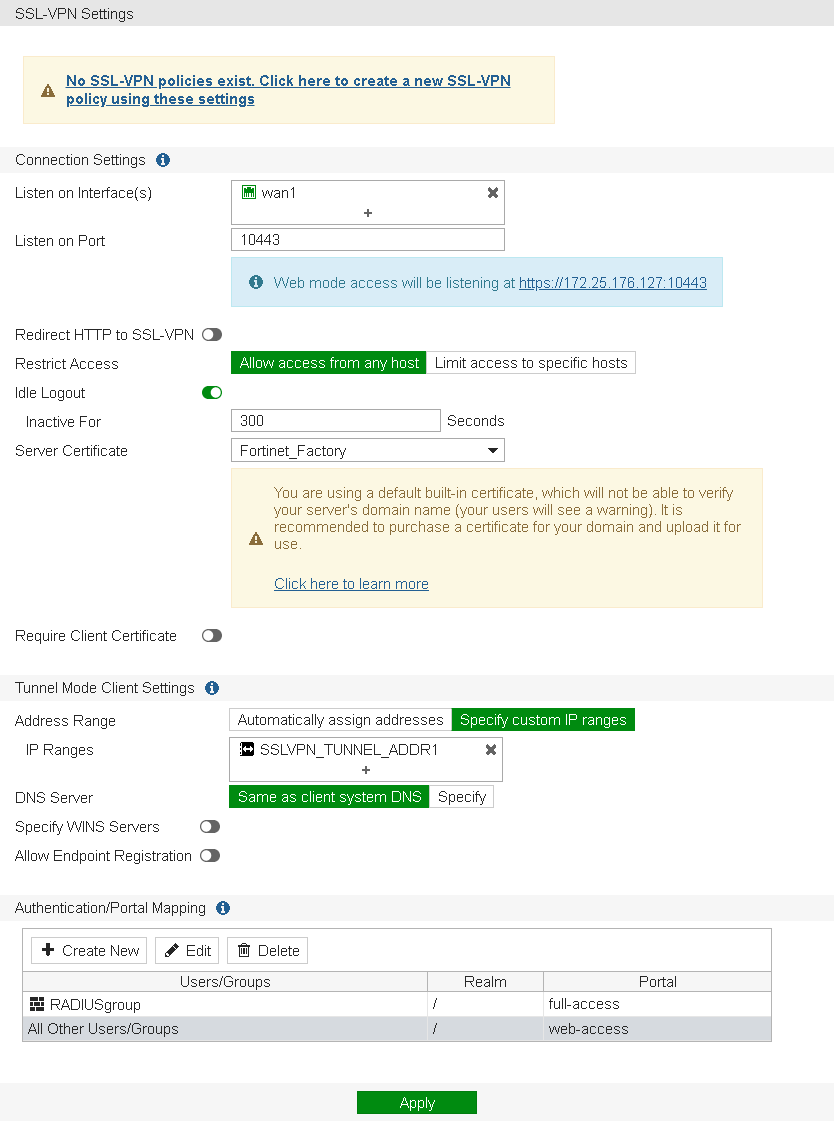
Task: Choose Automatically assign addresses option
Action: point(340,720)
